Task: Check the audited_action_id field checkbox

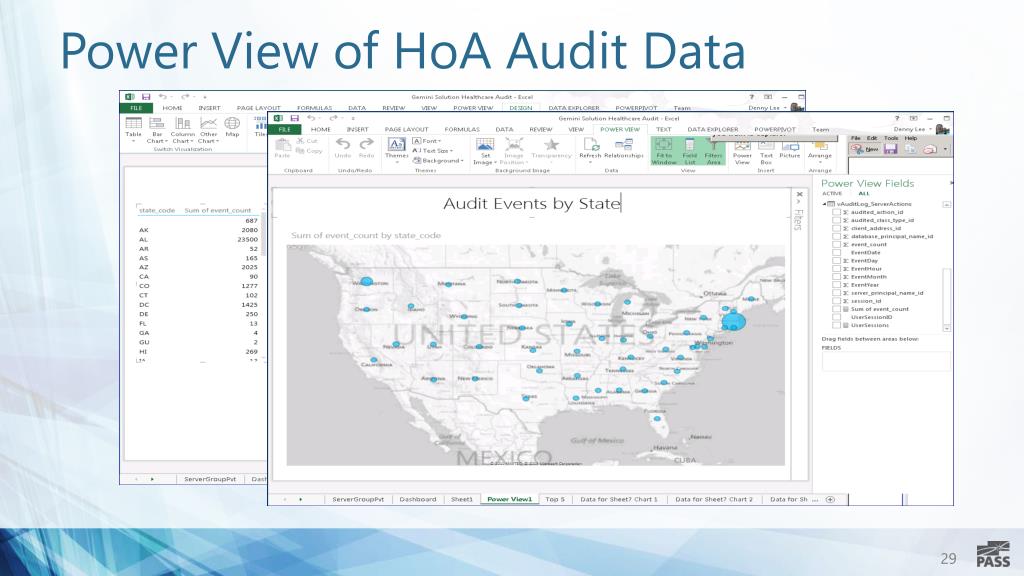Action: pos(836,212)
